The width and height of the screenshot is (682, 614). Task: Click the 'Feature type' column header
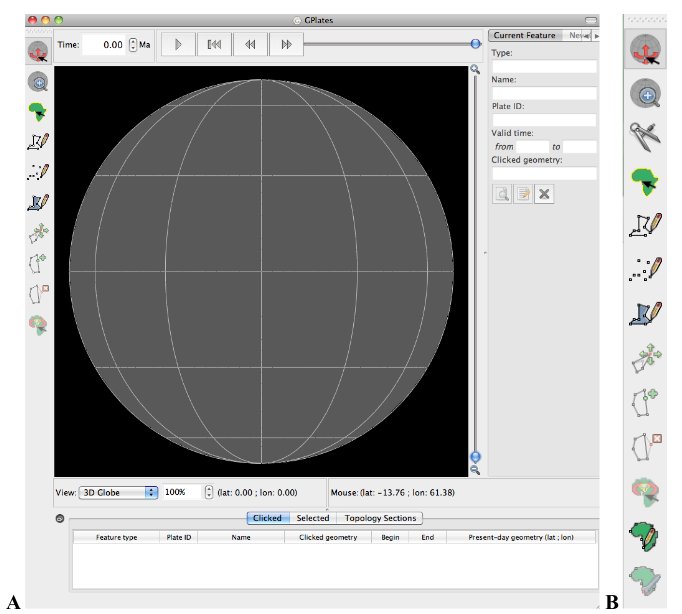117,537
